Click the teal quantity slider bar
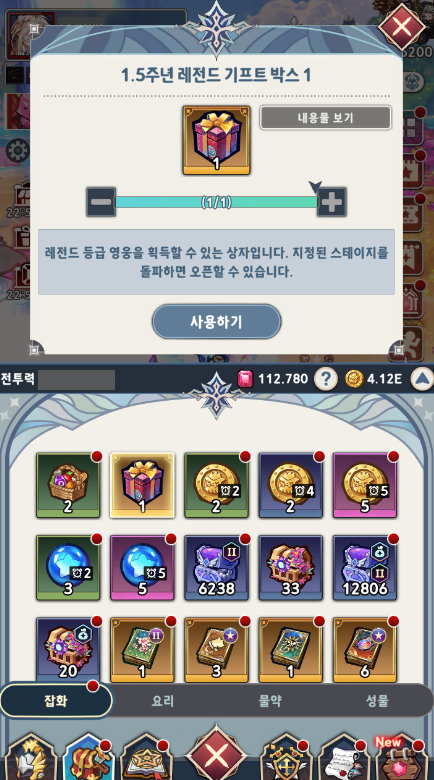The width and height of the screenshot is (434, 780). pyautogui.click(x=217, y=202)
